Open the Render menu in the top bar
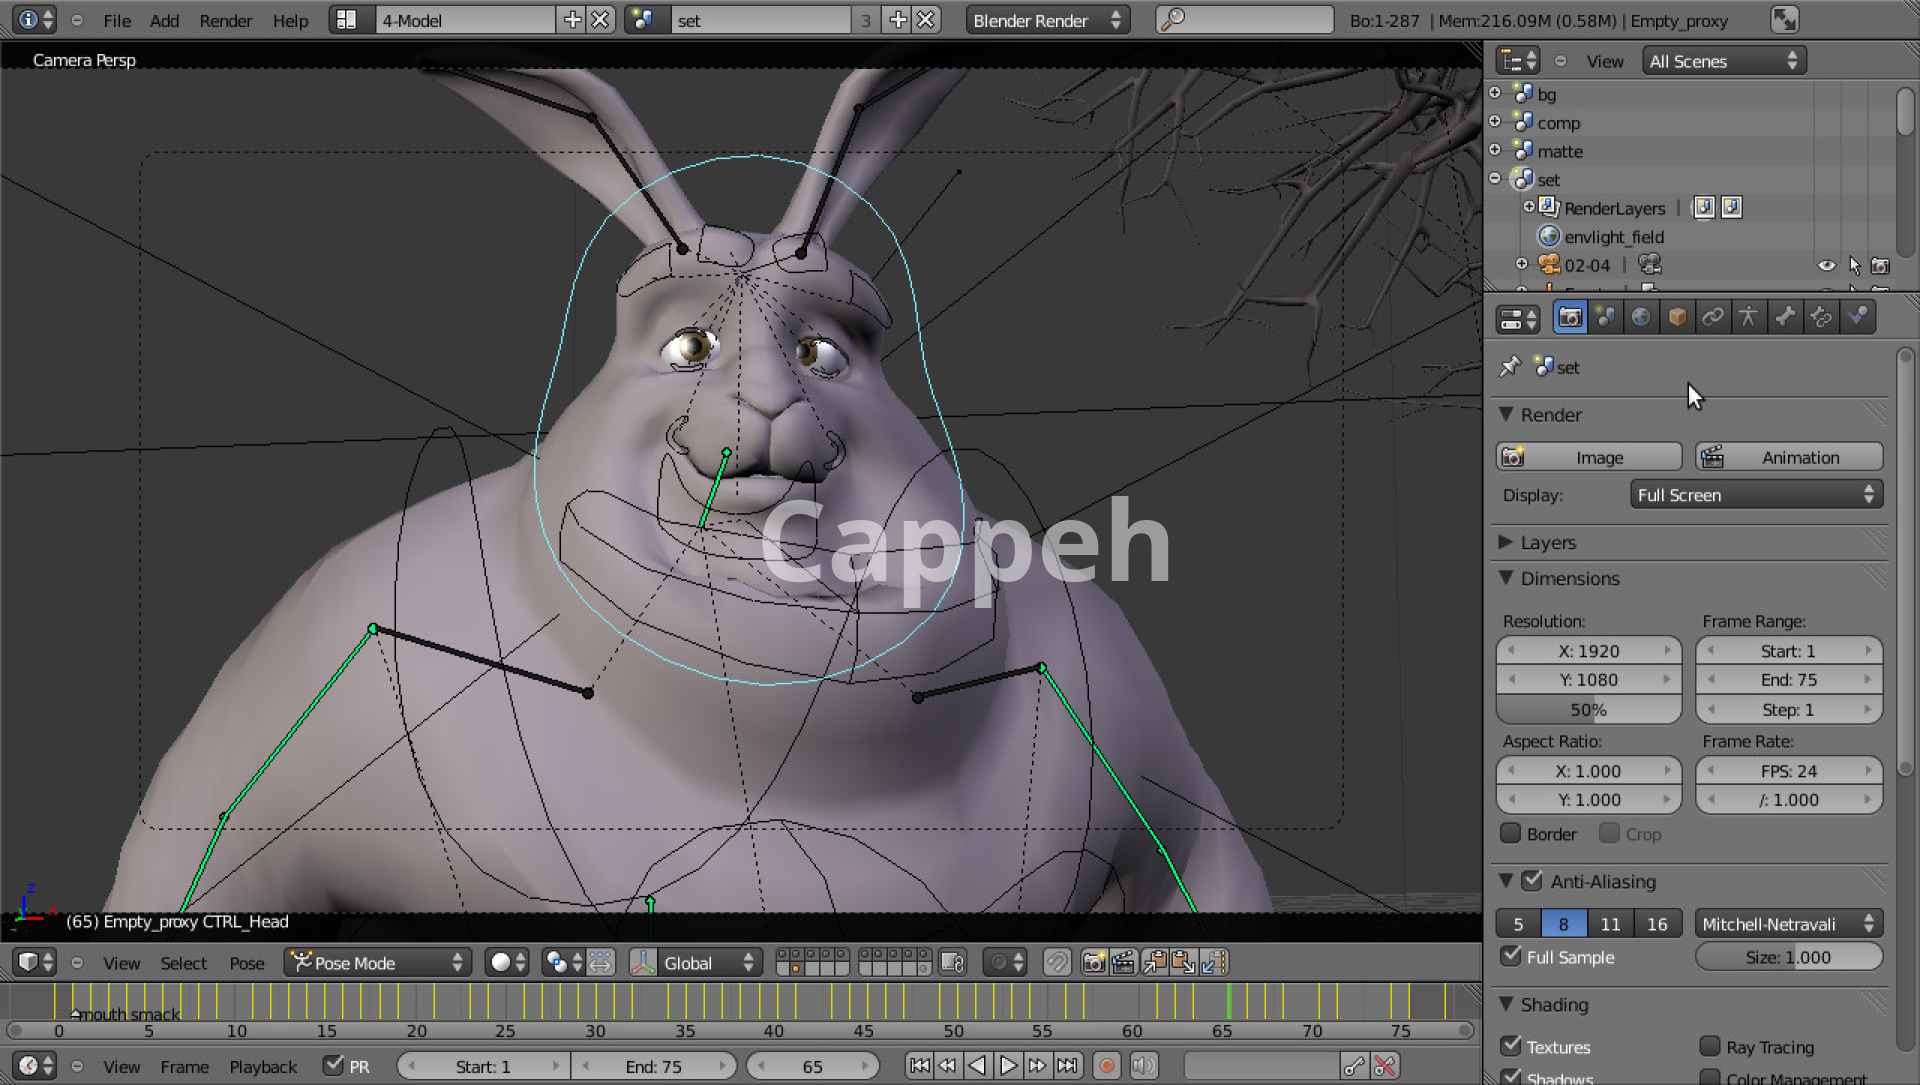The image size is (1920, 1085). (x=225, y=20)
